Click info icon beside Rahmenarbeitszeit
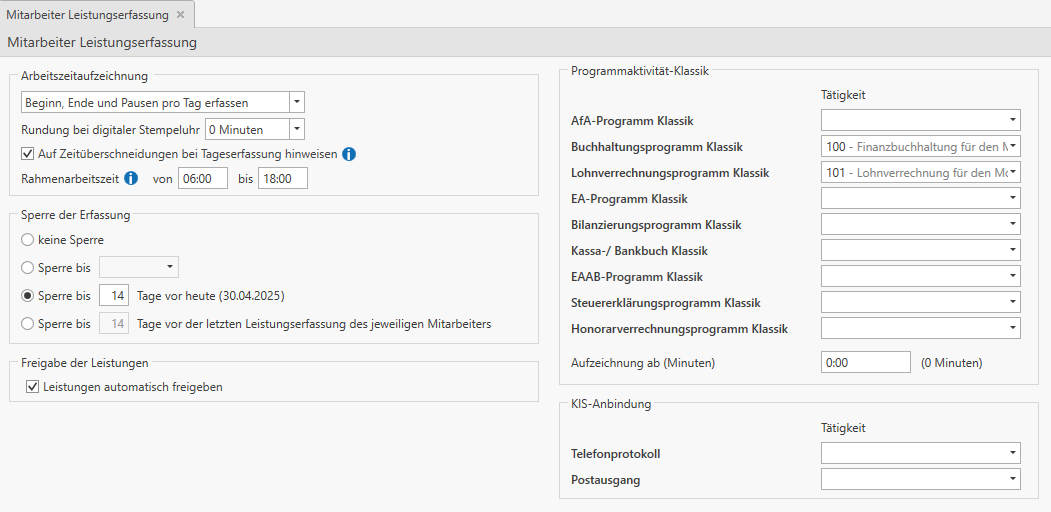The width and height of the screenshot is (1051, 512). [130, 179]
